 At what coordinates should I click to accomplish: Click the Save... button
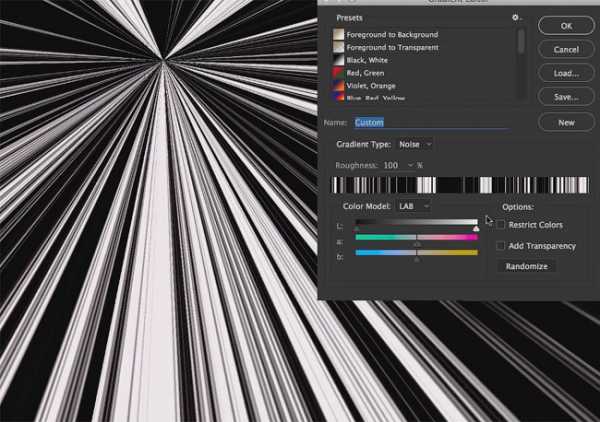566,97
